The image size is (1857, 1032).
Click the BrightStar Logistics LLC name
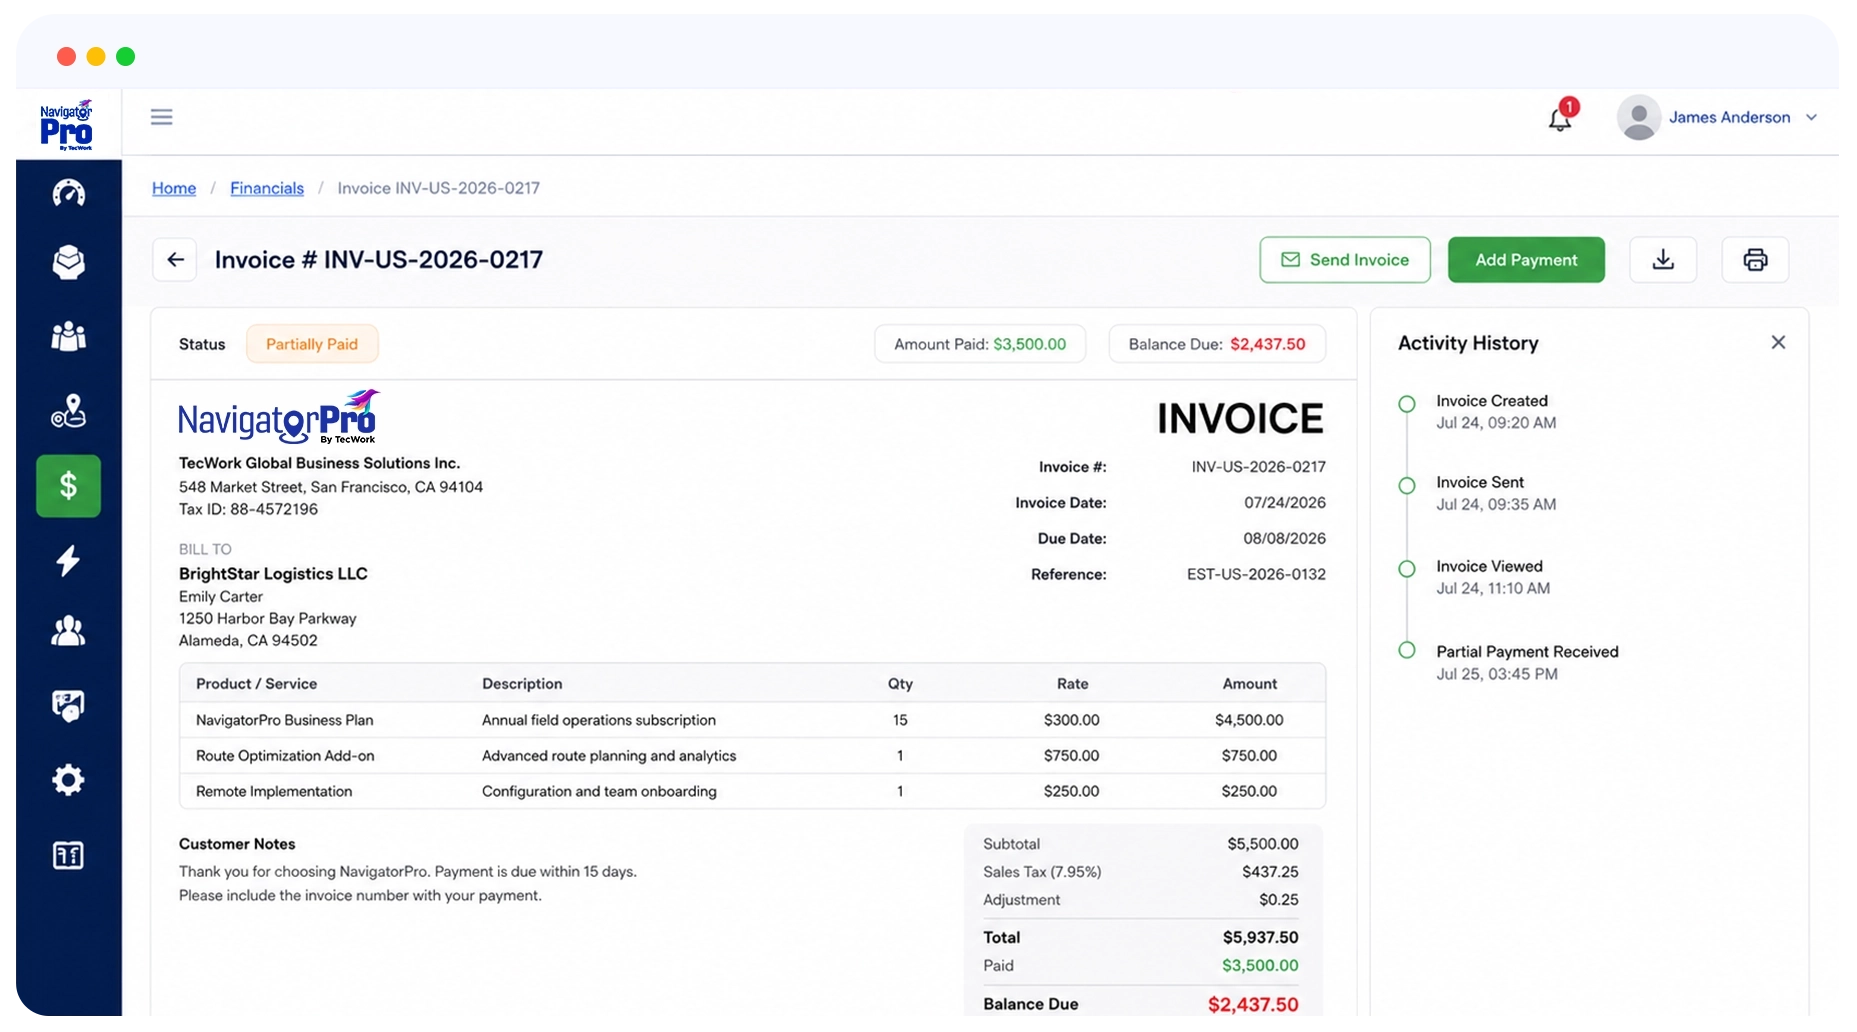tap(273, 573)
